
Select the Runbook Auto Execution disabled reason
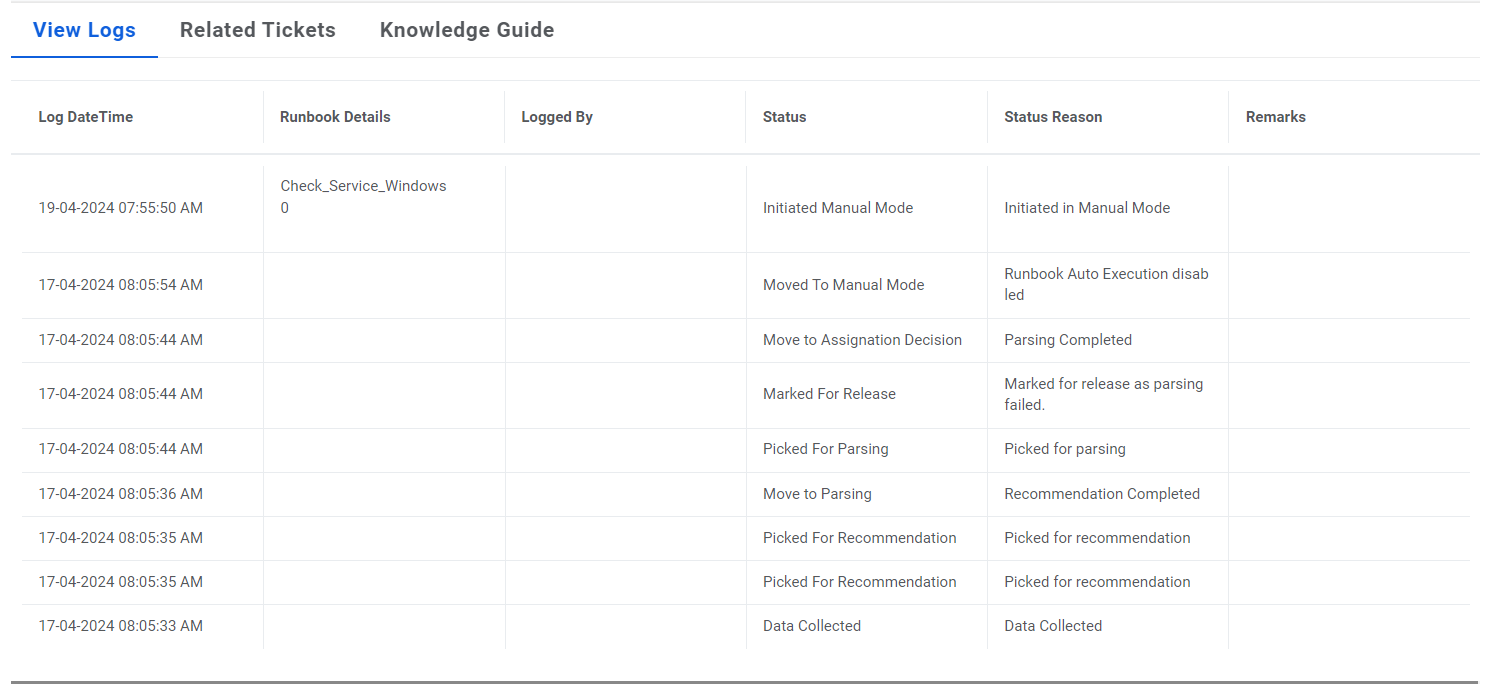1106,285
